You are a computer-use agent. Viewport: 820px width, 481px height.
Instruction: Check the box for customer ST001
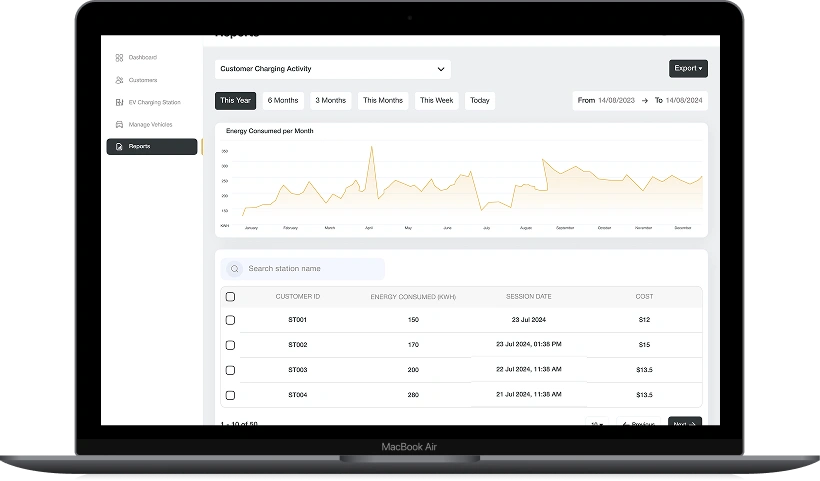pyautogui.click(x=230, y=320)
